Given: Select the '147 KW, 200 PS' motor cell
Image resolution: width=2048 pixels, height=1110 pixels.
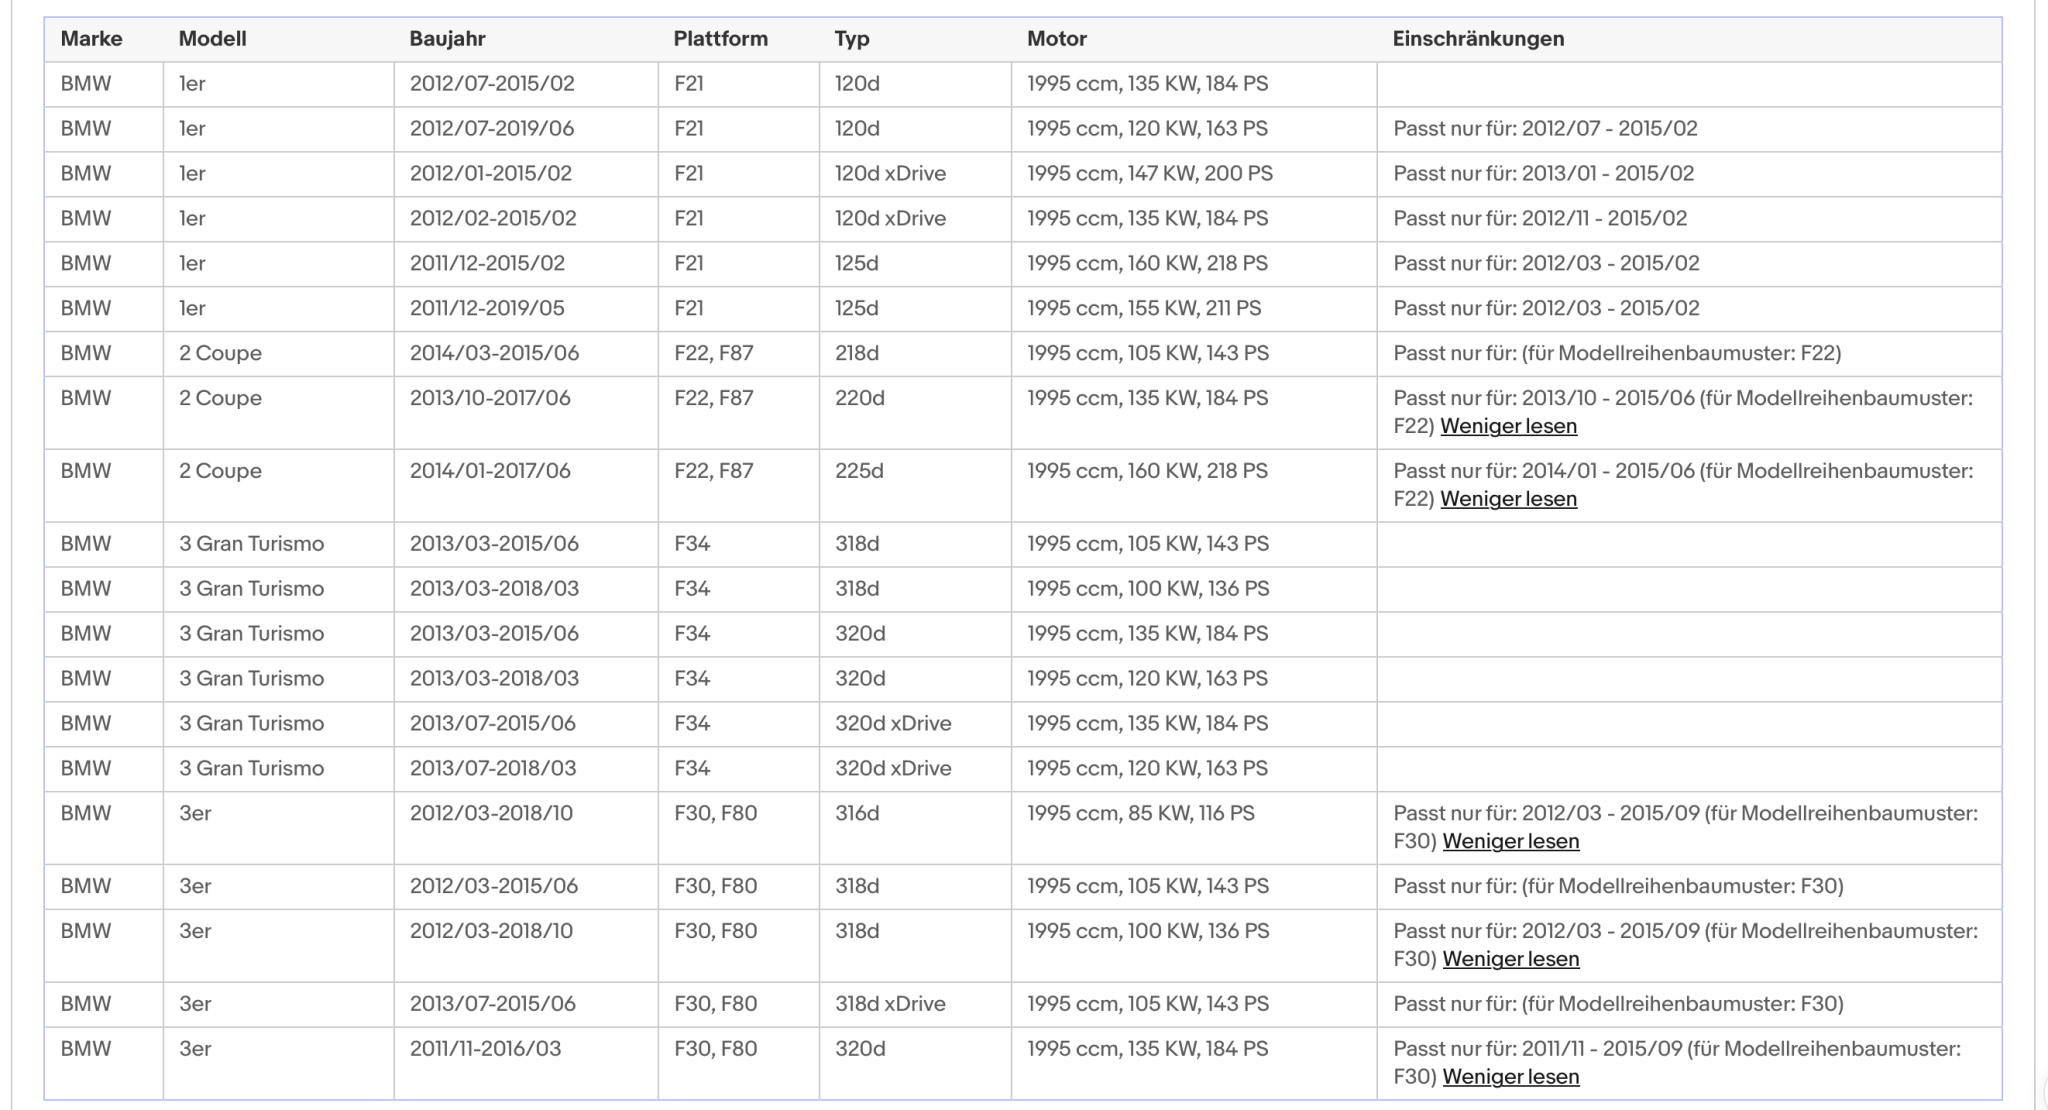Looking at the screenshot, I should coord(1194,174).
